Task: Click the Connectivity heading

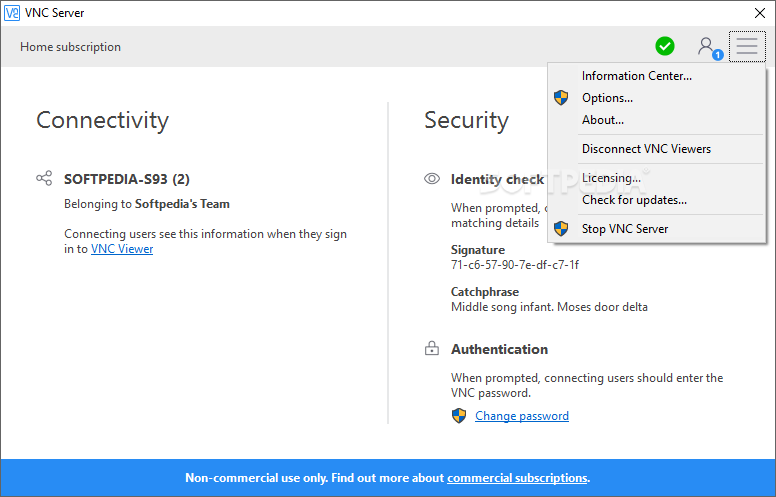Action: pyautogui.click(x=102, y=120)
